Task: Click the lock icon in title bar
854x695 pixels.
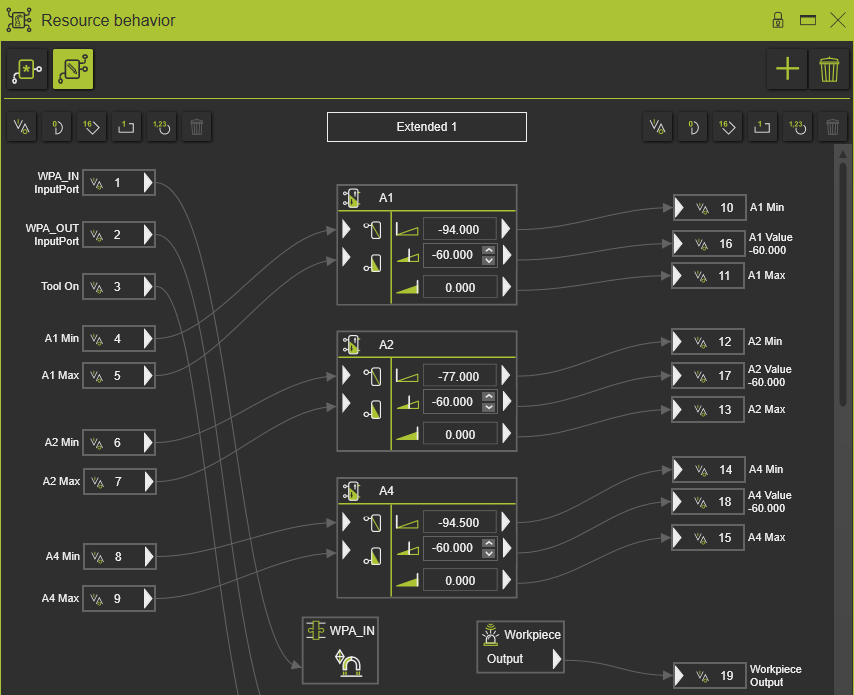Action: coord(777,20)
